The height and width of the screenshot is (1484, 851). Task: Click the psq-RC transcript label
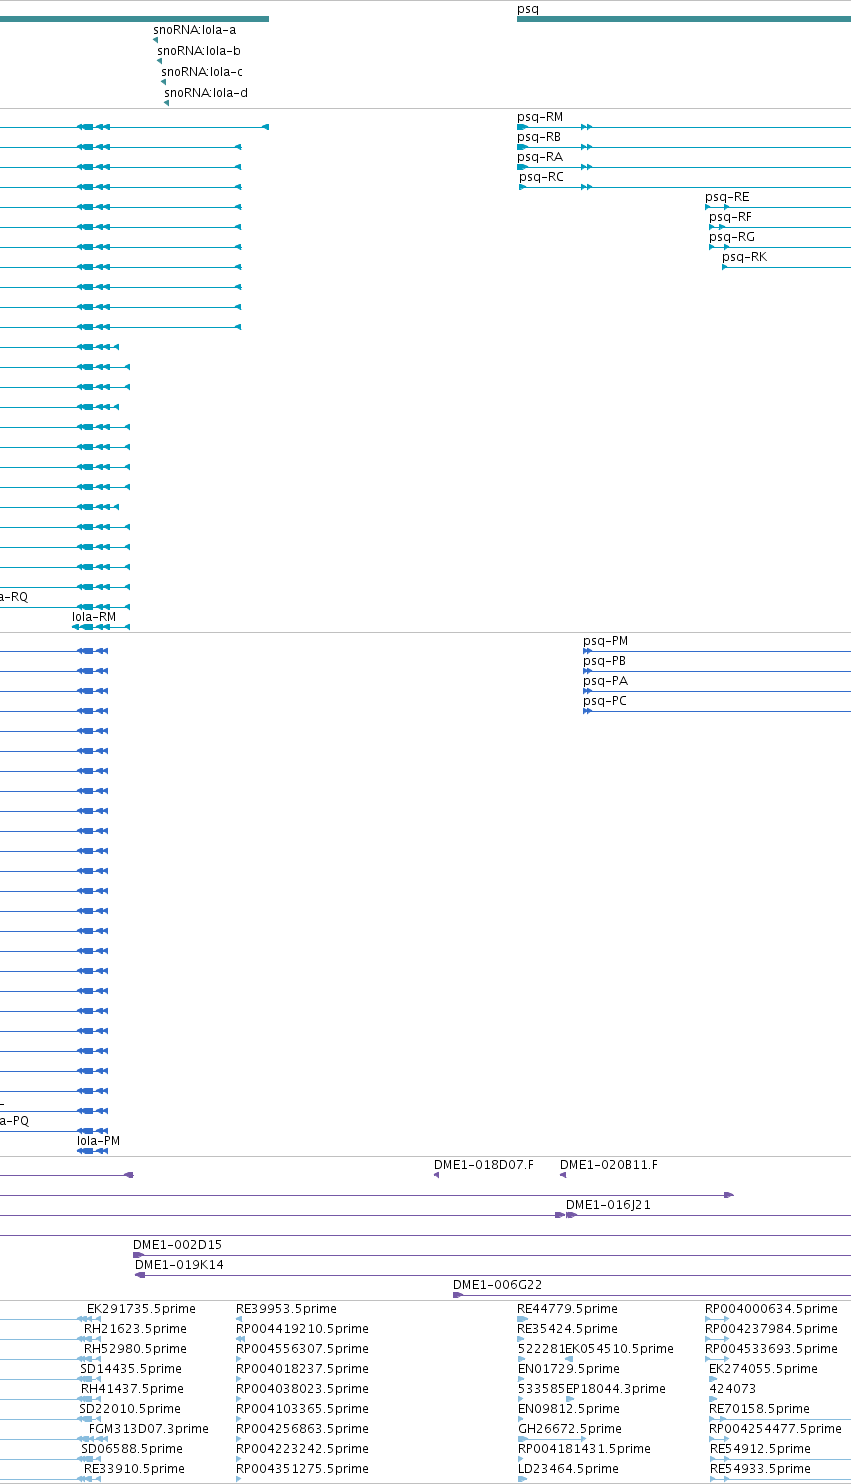541,177
